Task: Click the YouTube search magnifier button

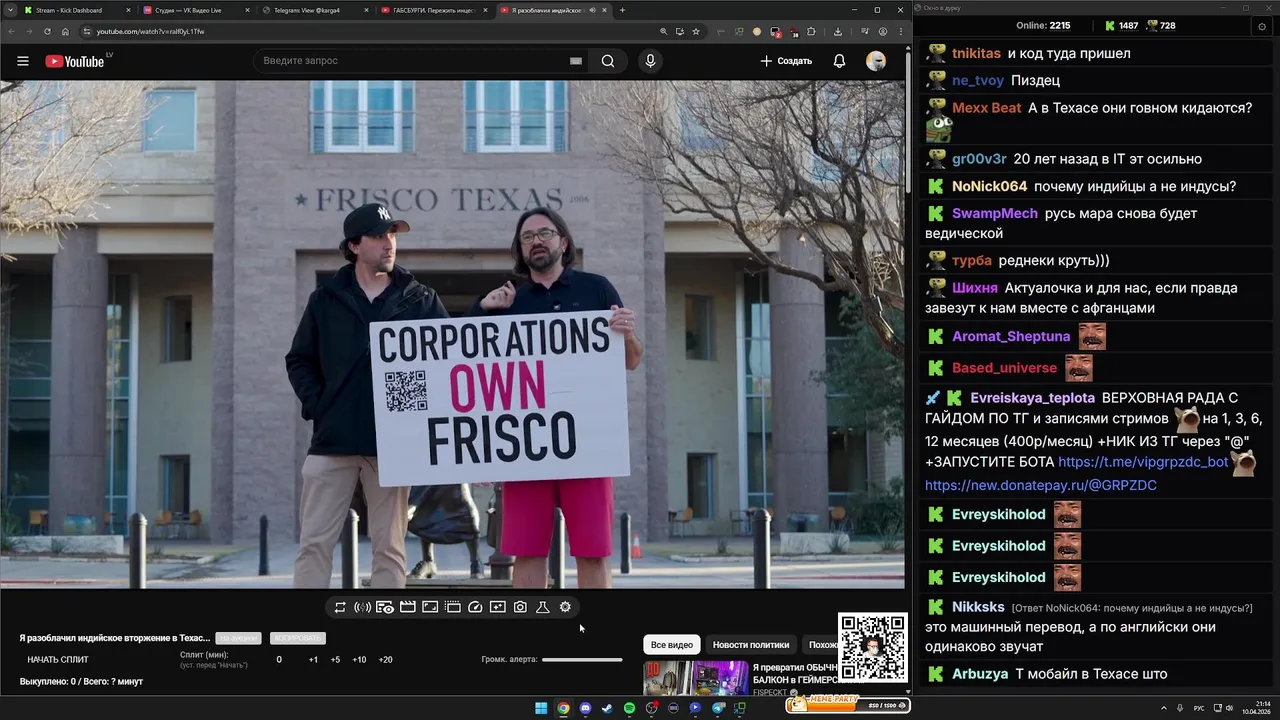Action: pos(608,61)
